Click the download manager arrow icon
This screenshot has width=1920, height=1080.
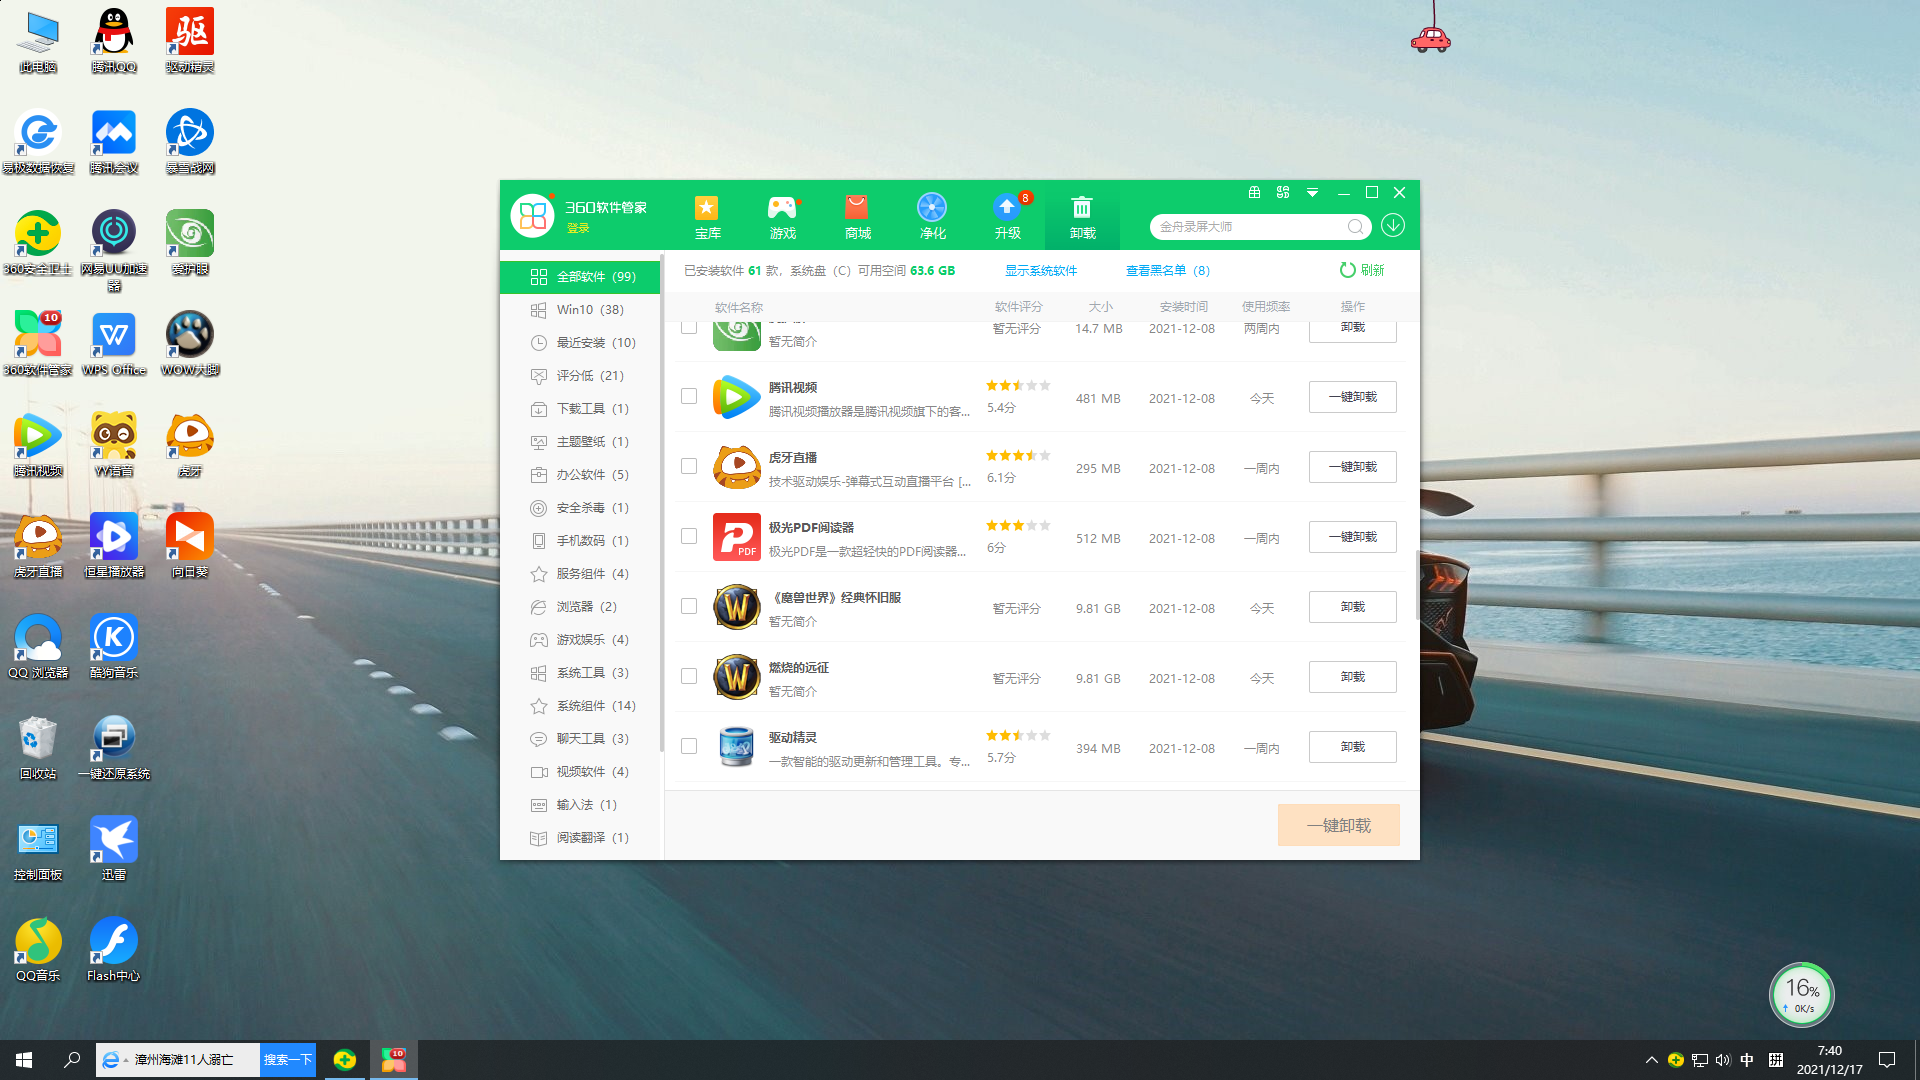1393,226
